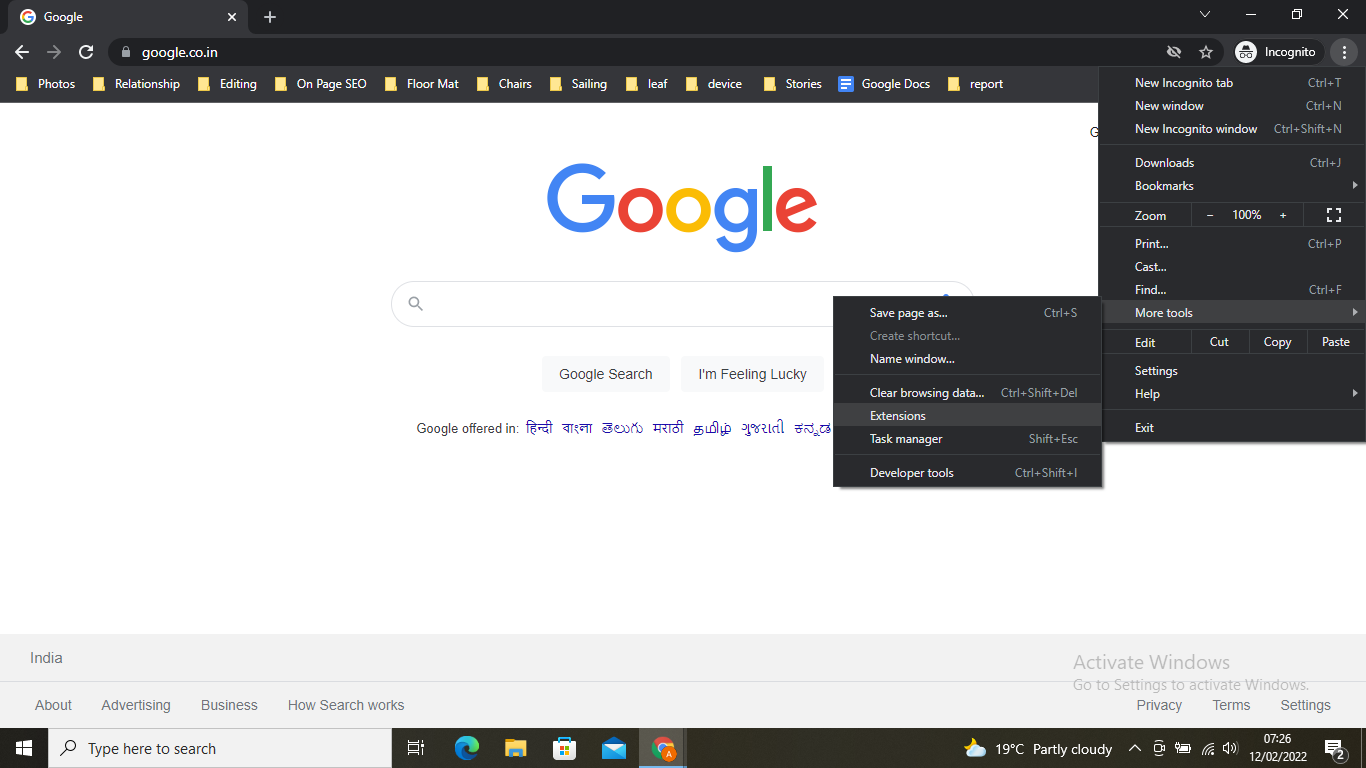Click Copy in the Edit row
The width and height of the screenshot is (1366, 768).
1277,342
